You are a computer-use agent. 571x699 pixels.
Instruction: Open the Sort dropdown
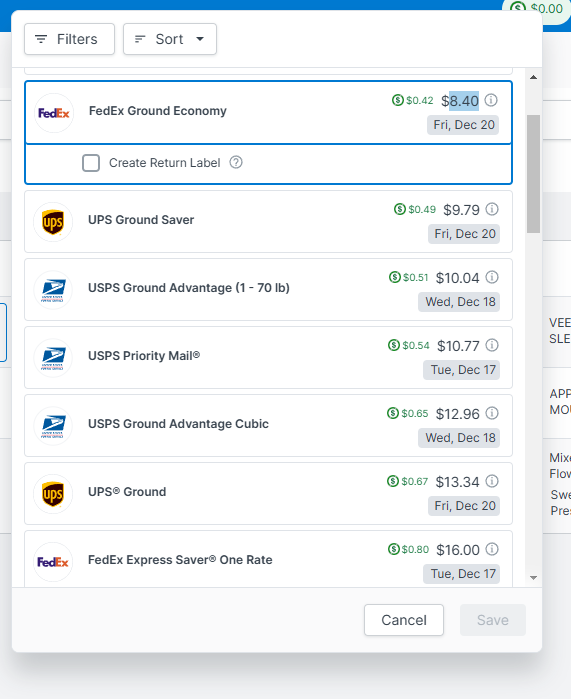[x=170, y=39]
